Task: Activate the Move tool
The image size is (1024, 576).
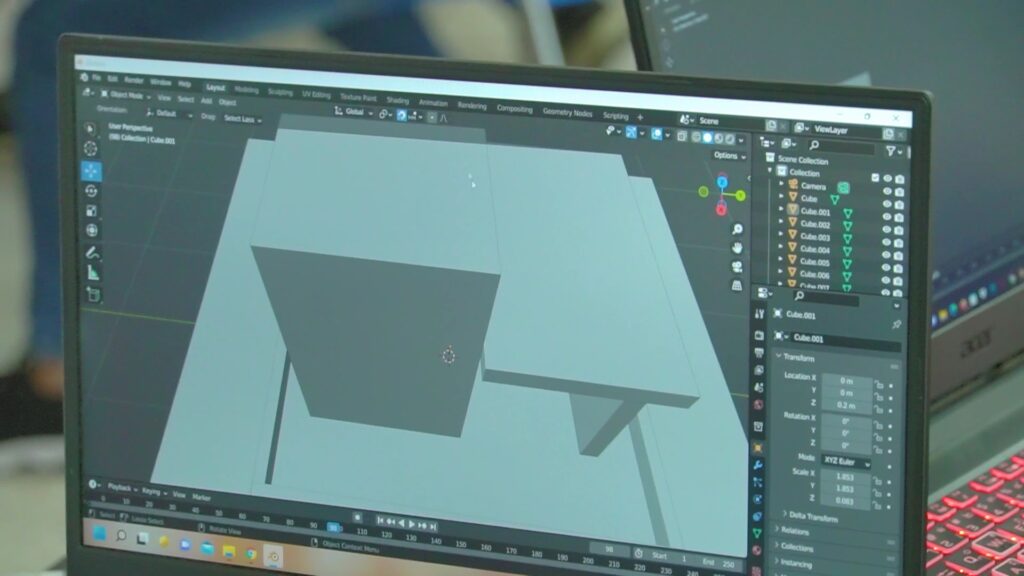Action: (x=91, y=170)
